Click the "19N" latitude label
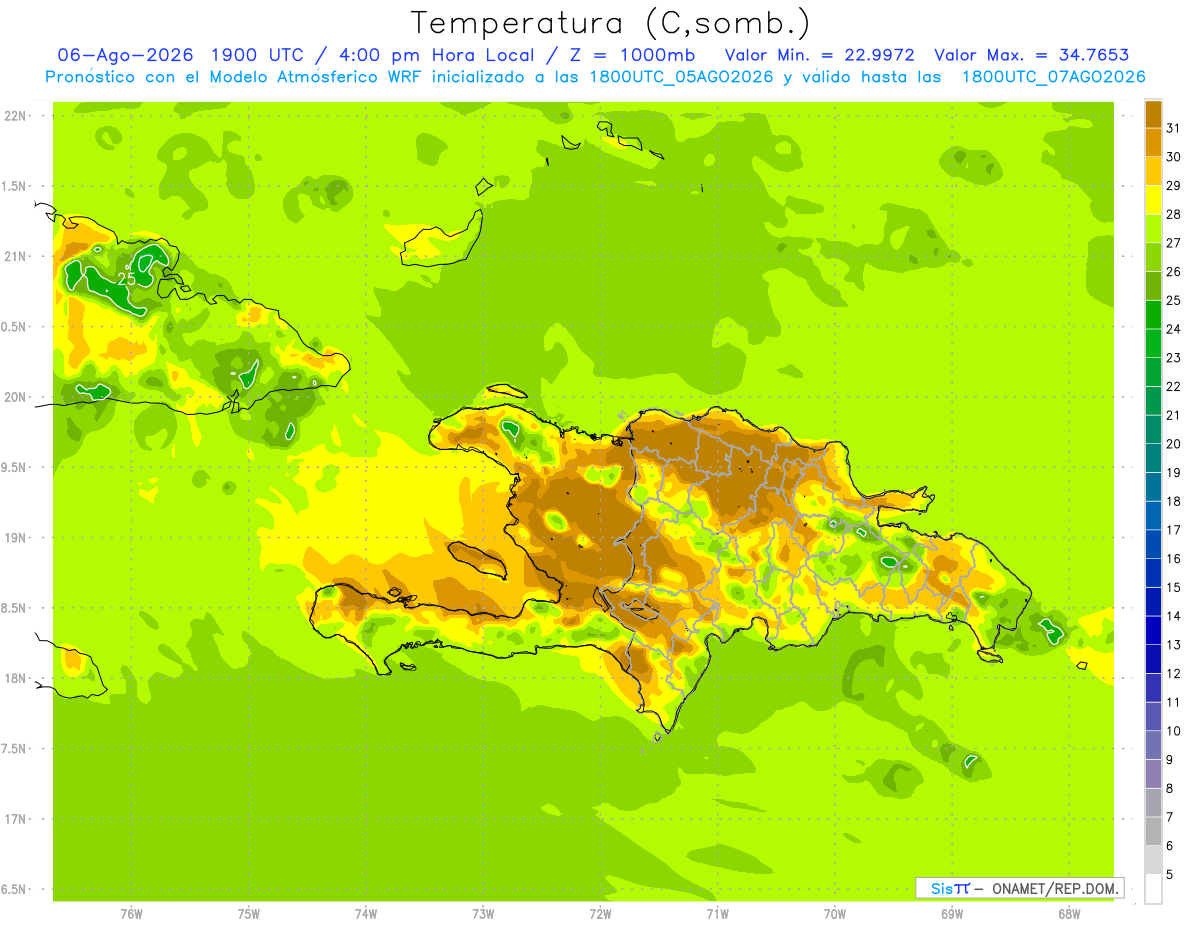Viewport: 1200px width, 927px height. 14,538
